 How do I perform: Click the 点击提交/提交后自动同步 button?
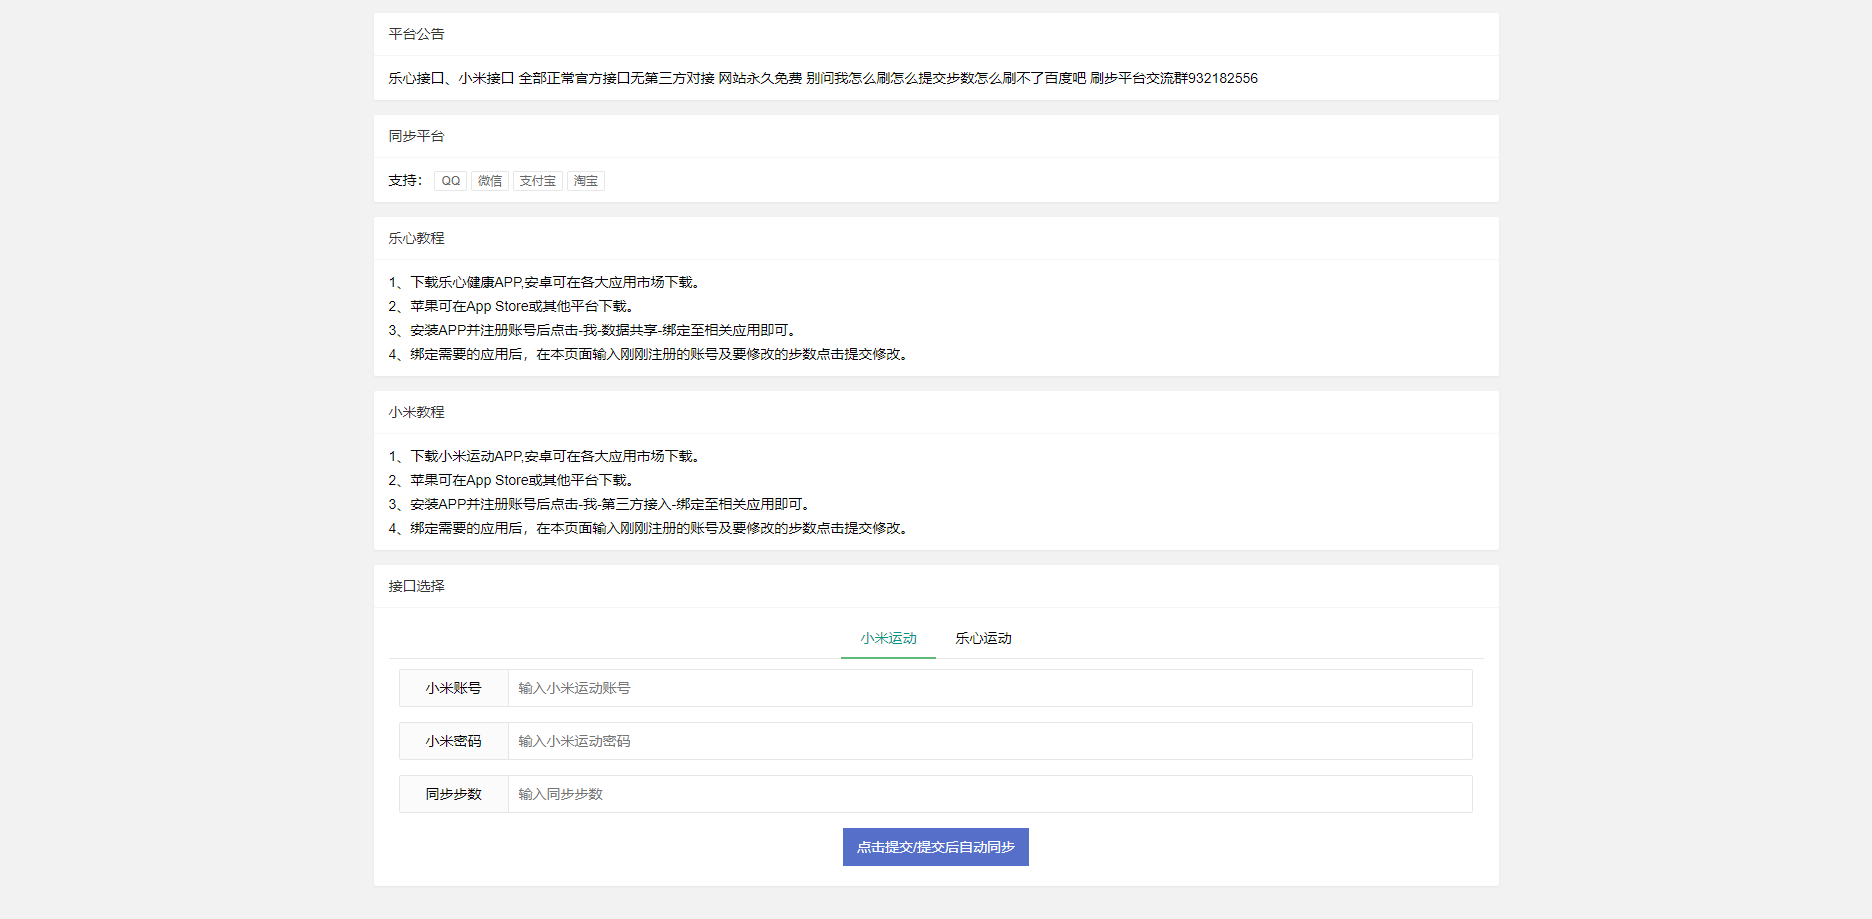[x=934, y=846]
